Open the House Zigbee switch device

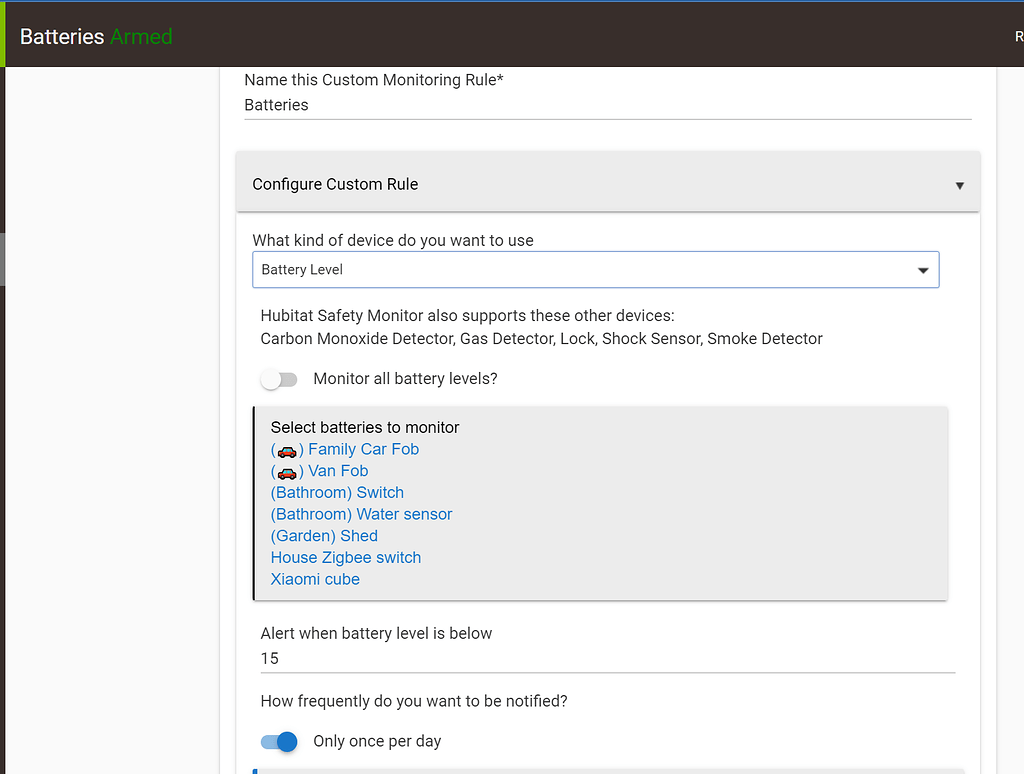click(345, 557)
